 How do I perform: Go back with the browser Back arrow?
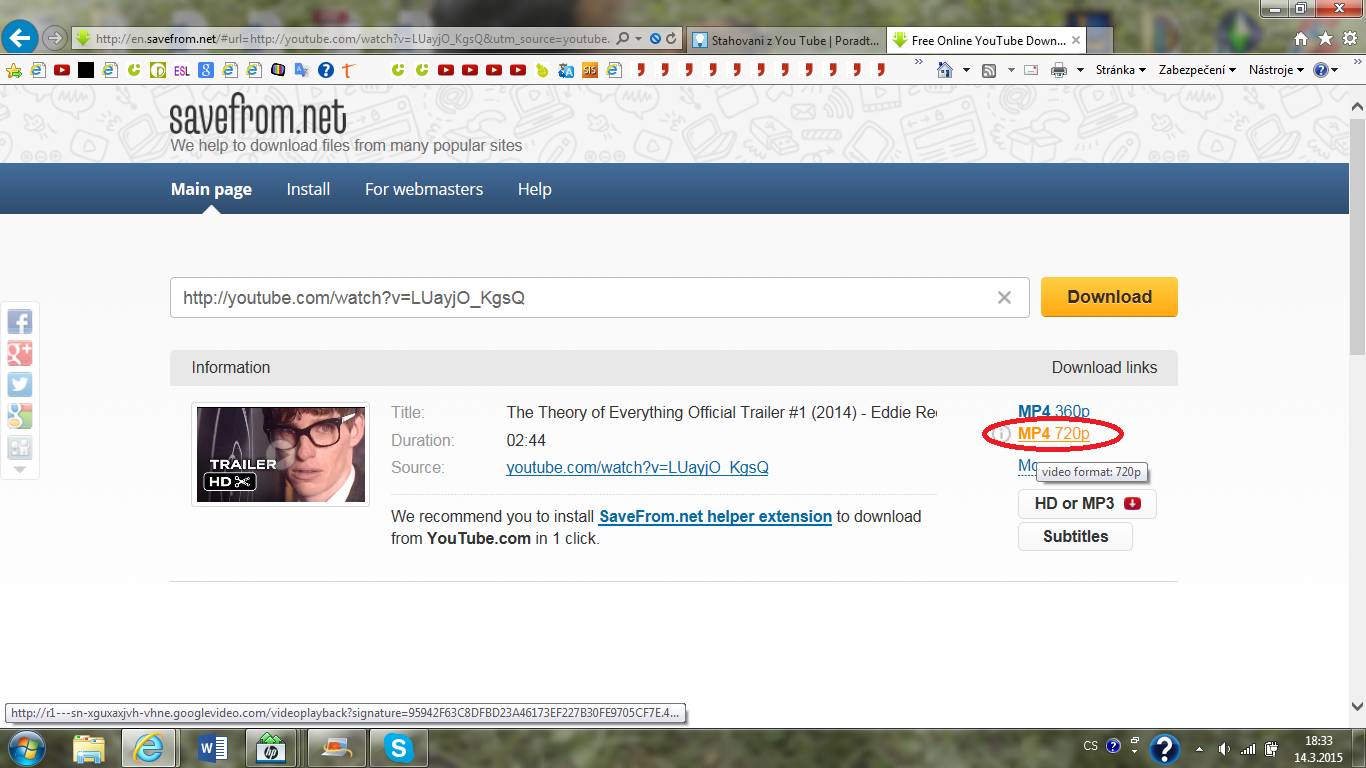[x=20, y=39]
